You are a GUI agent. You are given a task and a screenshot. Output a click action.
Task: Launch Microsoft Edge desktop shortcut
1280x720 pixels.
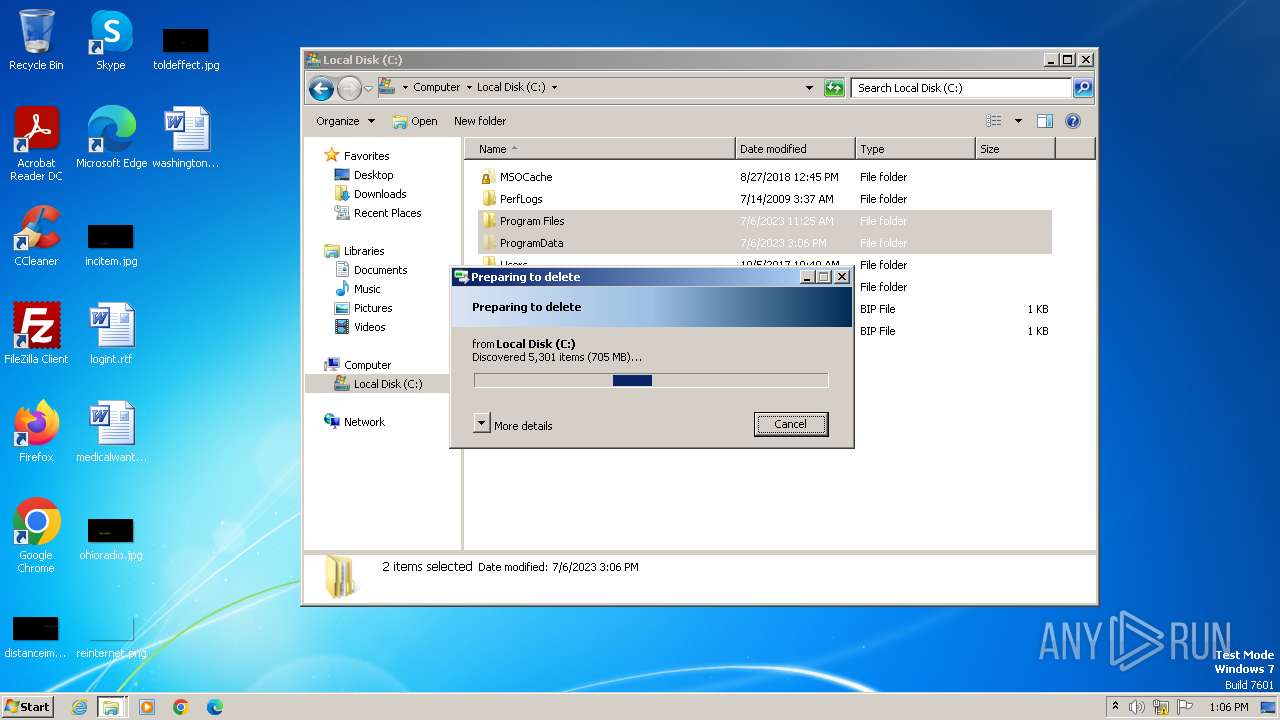[x=111, y=137]
